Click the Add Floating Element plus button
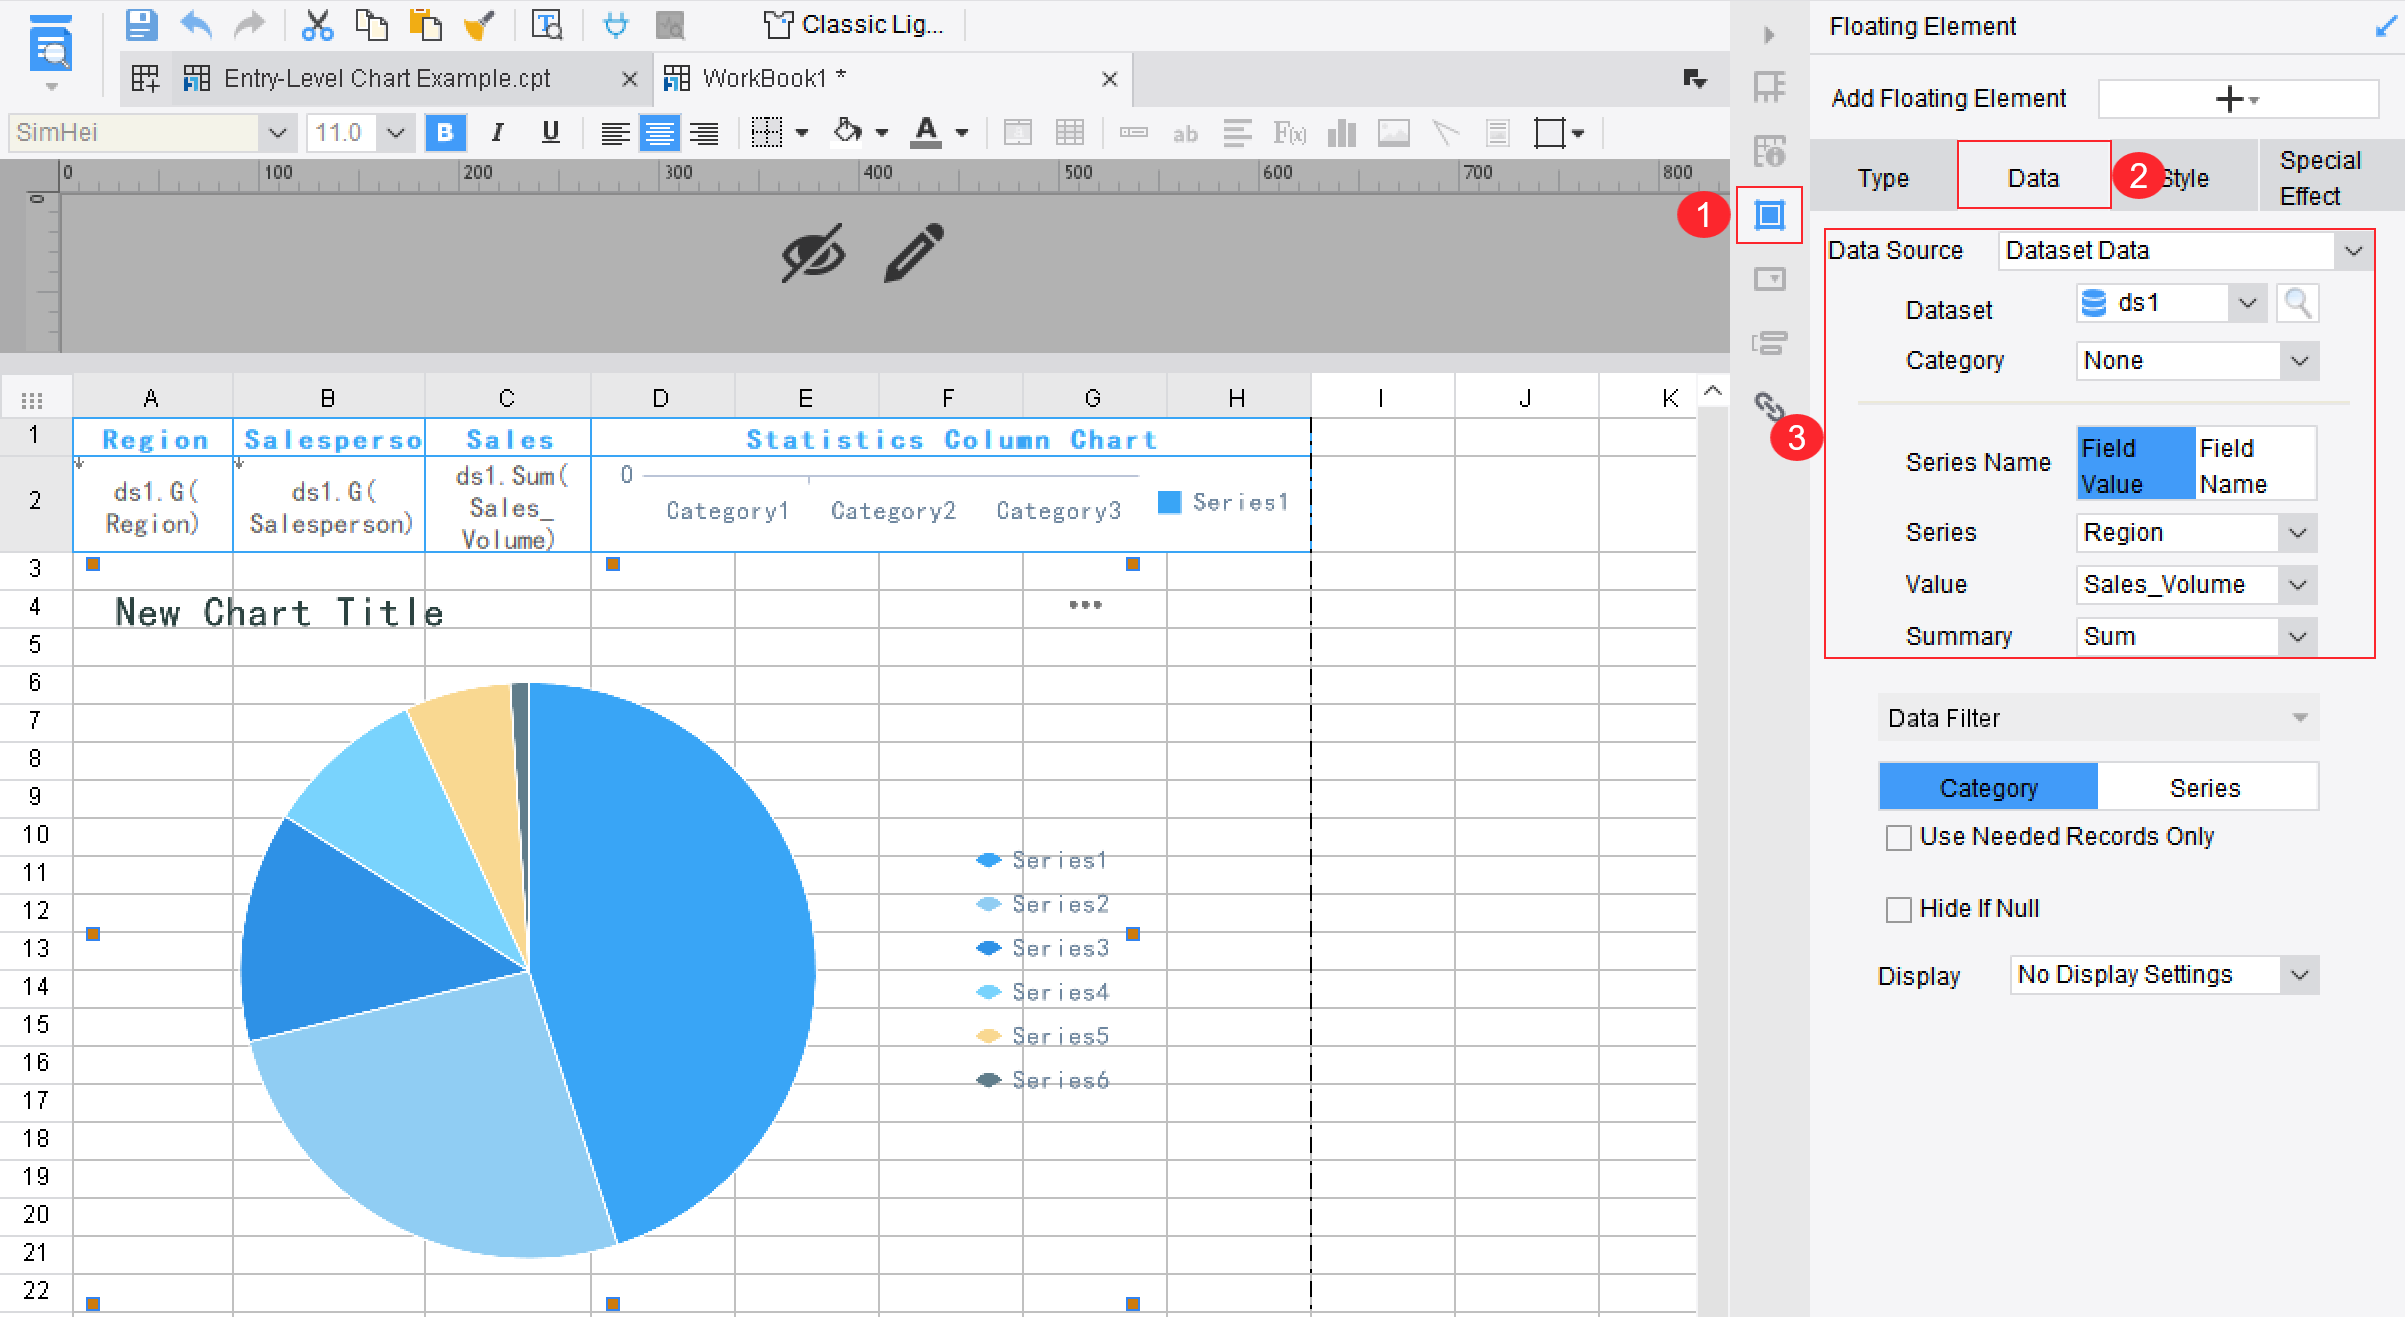Viewport: 2405px width, 1317px height. (x=2237, y=99)
